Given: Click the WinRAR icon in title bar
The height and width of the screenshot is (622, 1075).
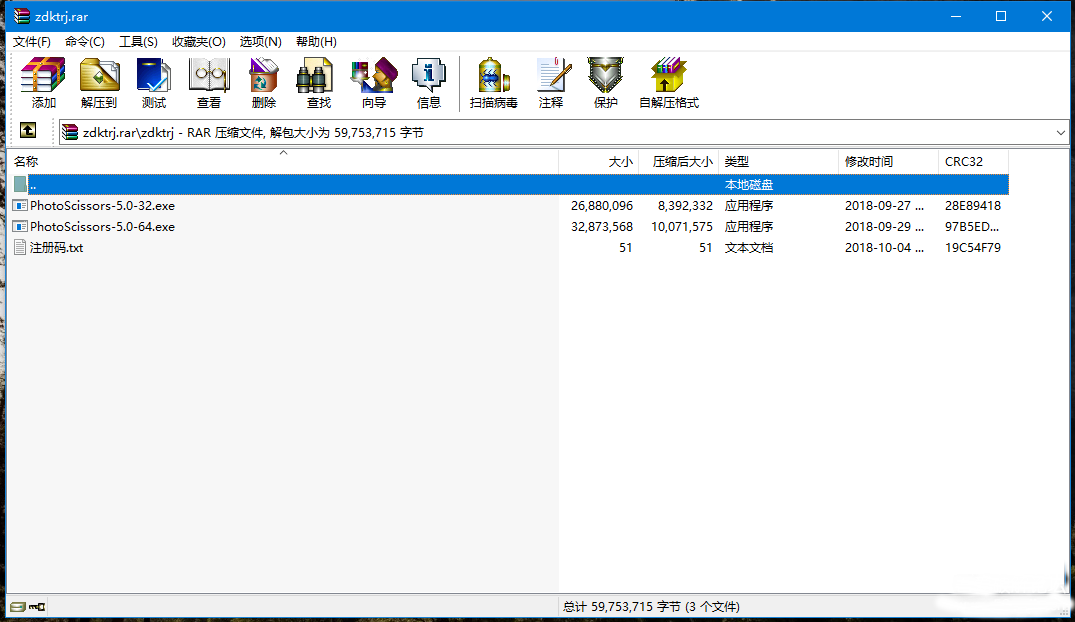Looking at the screenshot, I should pos(21,16).
